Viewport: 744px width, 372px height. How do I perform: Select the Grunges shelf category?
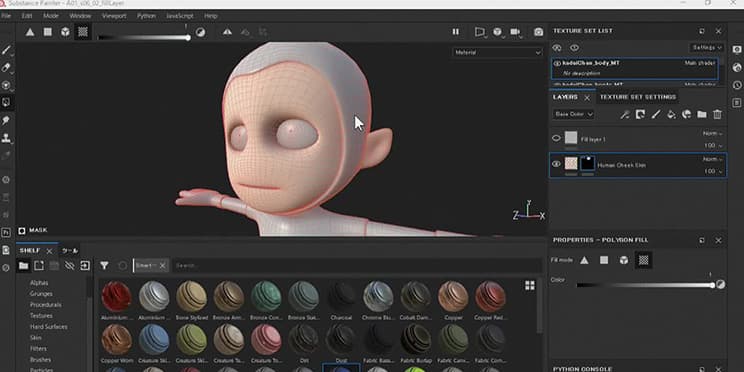click(41, 294)
